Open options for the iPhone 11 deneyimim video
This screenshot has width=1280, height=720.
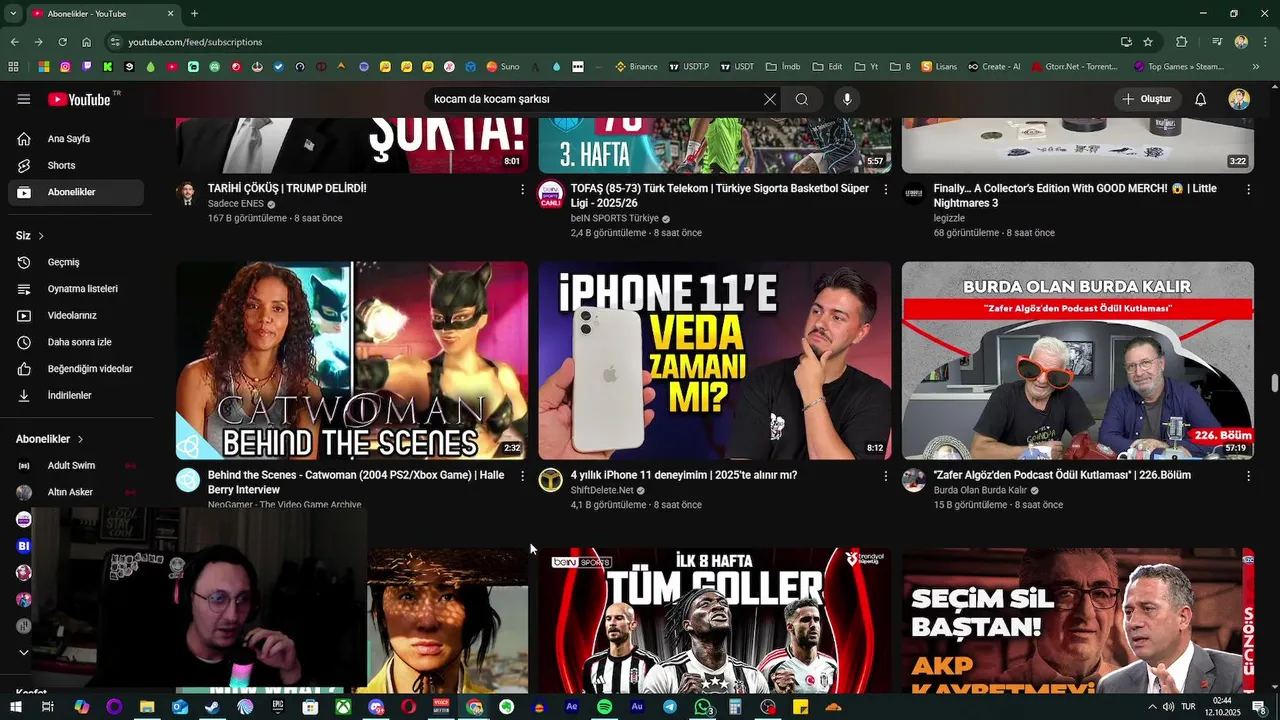pyautogui.click(x=885, y=476)
